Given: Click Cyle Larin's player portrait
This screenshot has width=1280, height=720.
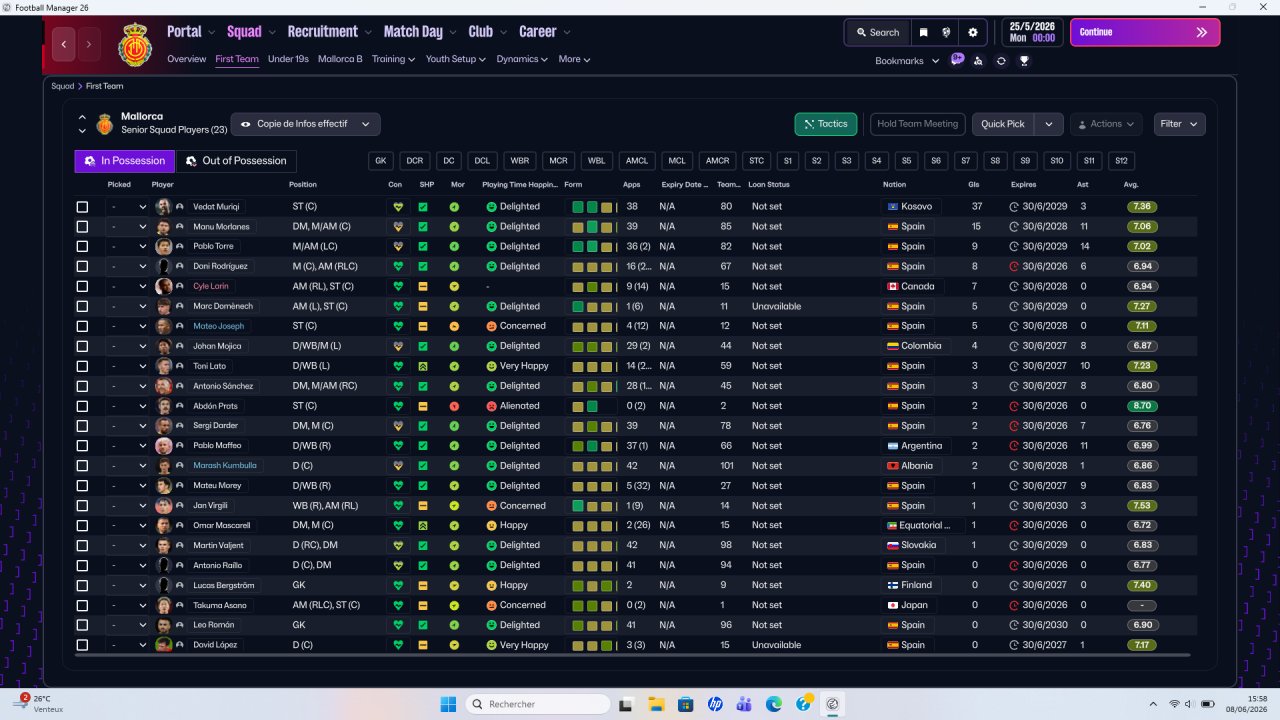Looking at the screenshot, I should click(x=163, y=286).
